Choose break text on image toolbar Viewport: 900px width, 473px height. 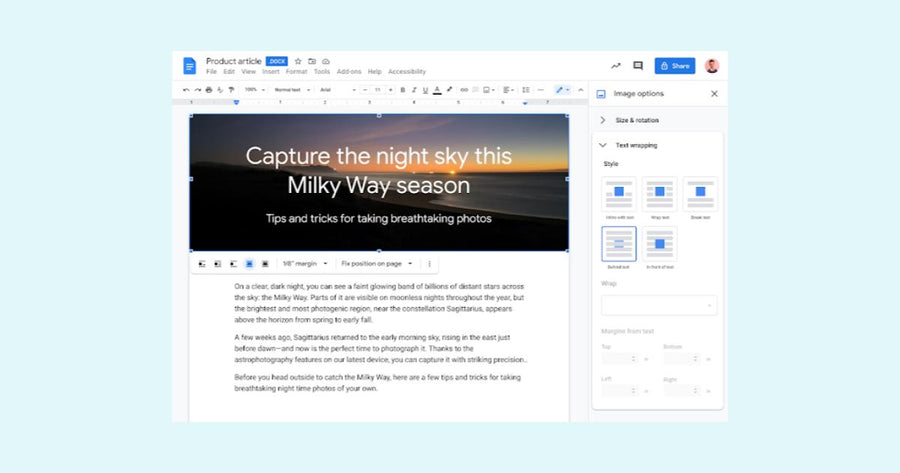233,264
